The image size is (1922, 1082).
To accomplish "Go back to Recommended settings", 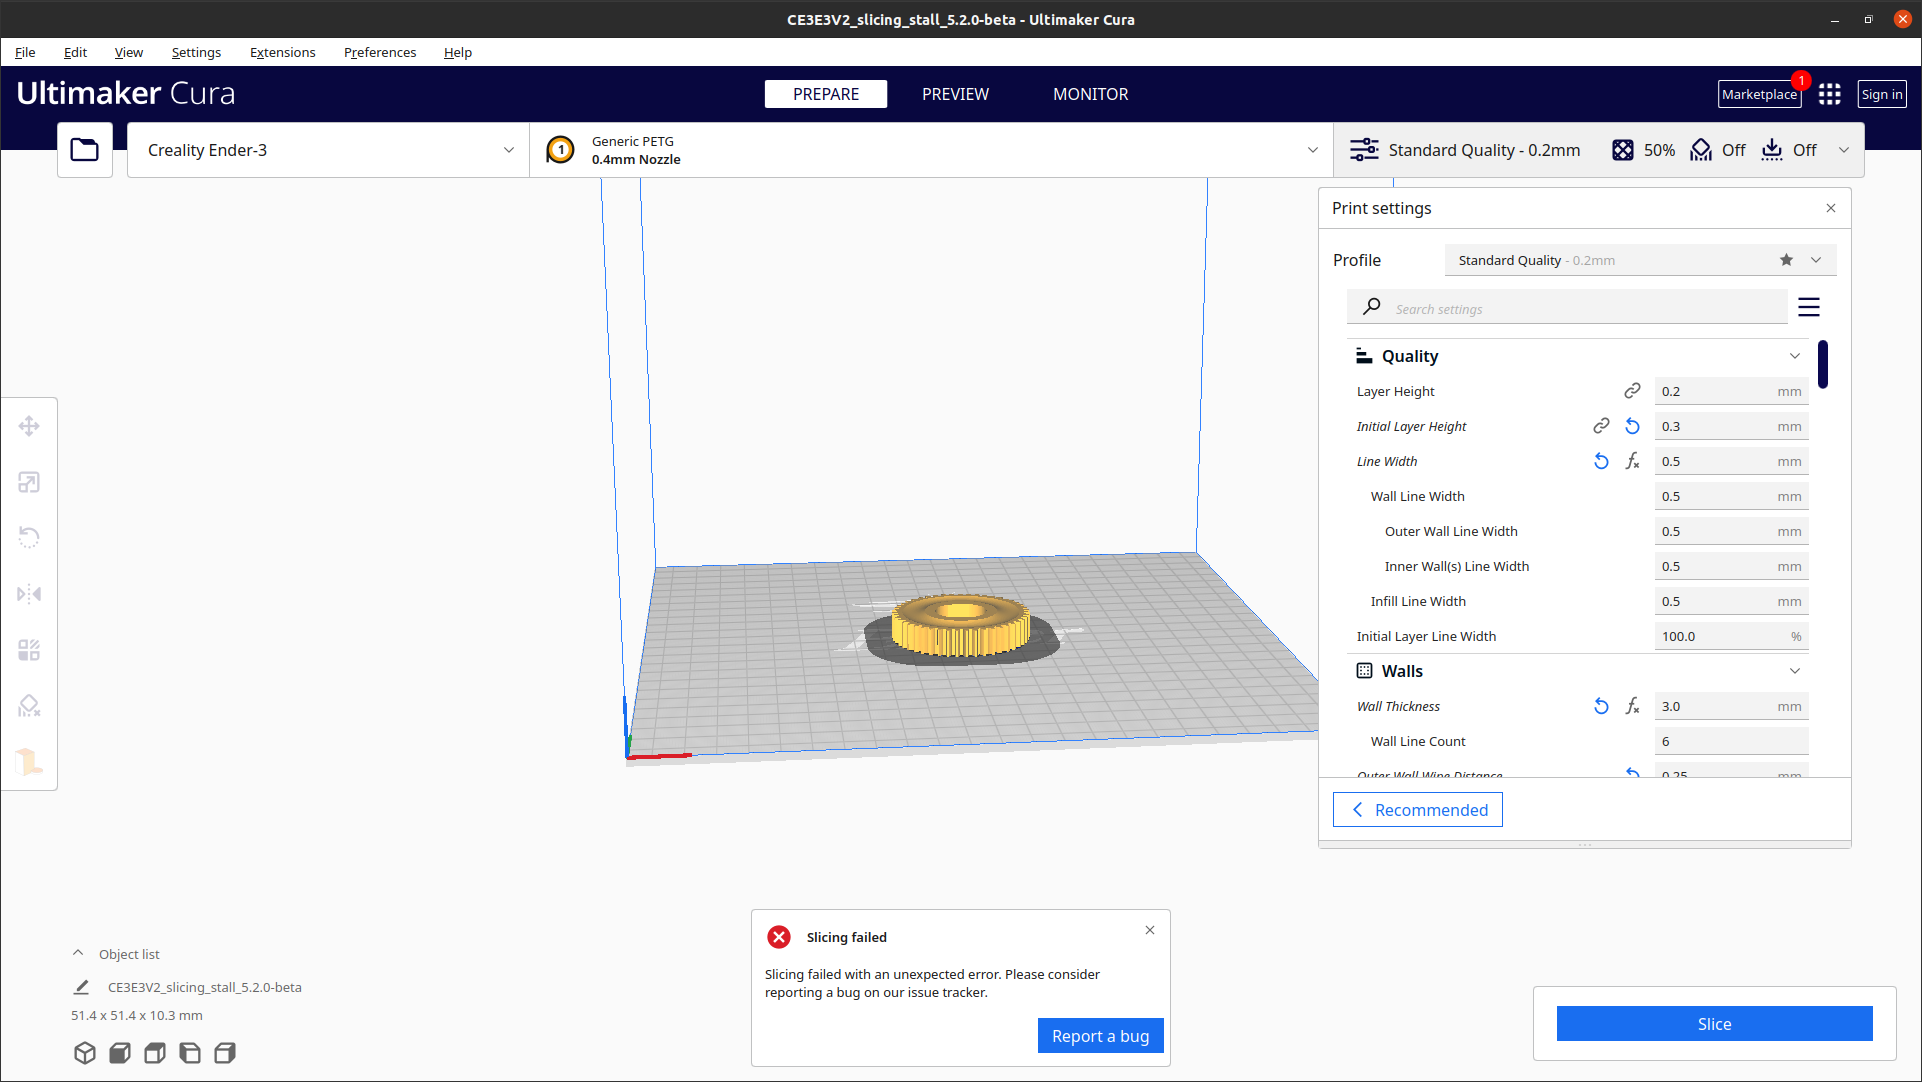I will coord(1417,809).
